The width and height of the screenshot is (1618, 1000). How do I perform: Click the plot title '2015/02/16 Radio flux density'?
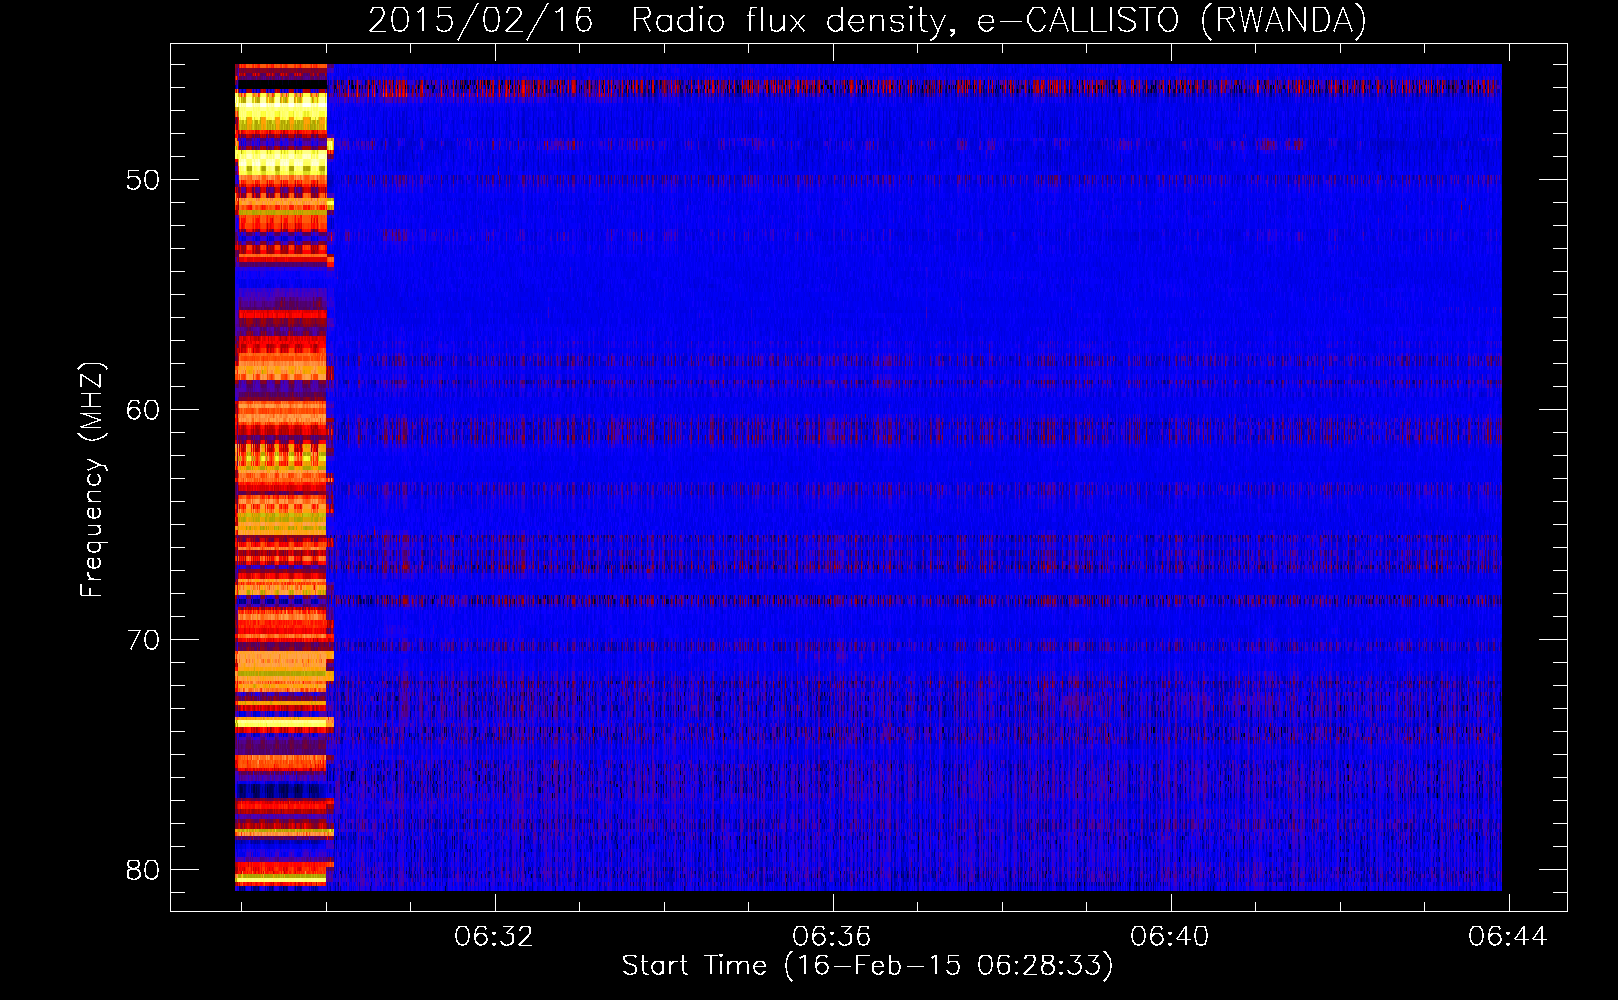[x=867, y=21]
